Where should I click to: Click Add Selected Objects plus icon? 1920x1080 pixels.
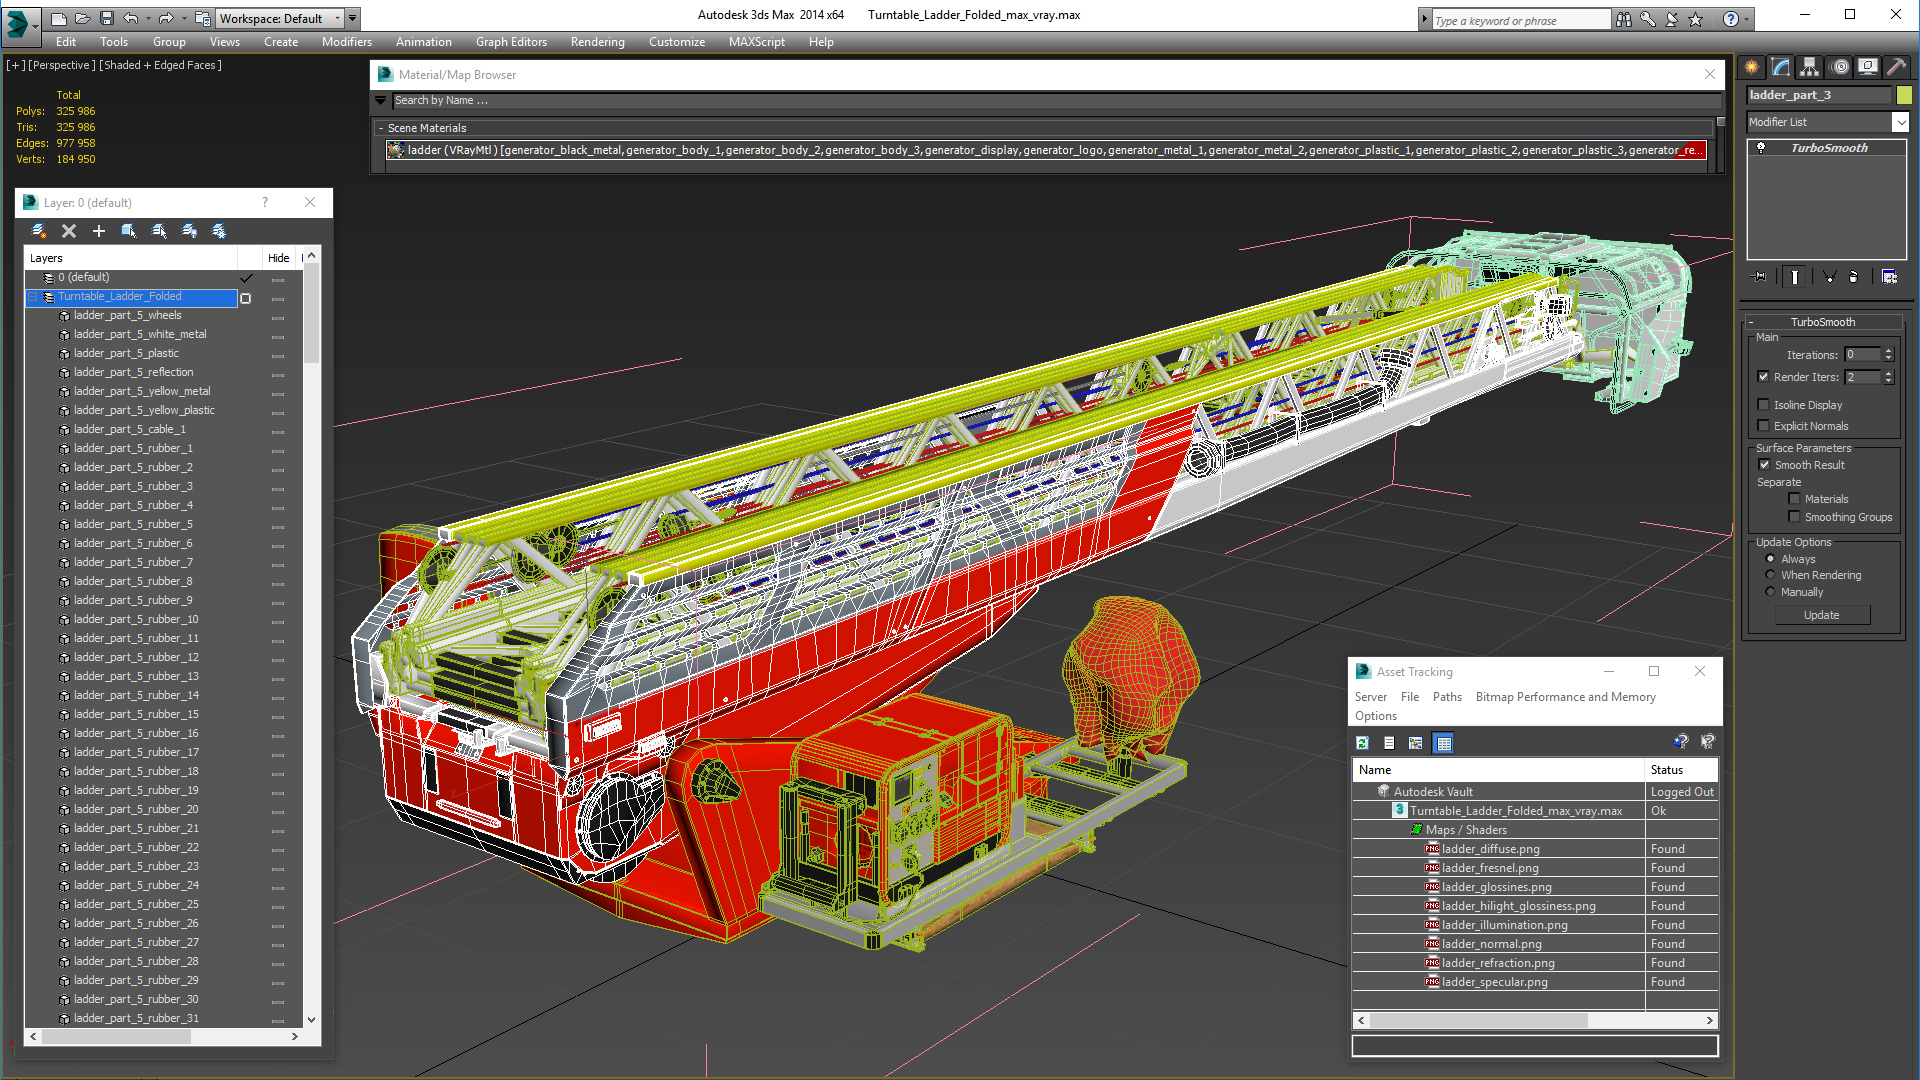pos(99,231)
